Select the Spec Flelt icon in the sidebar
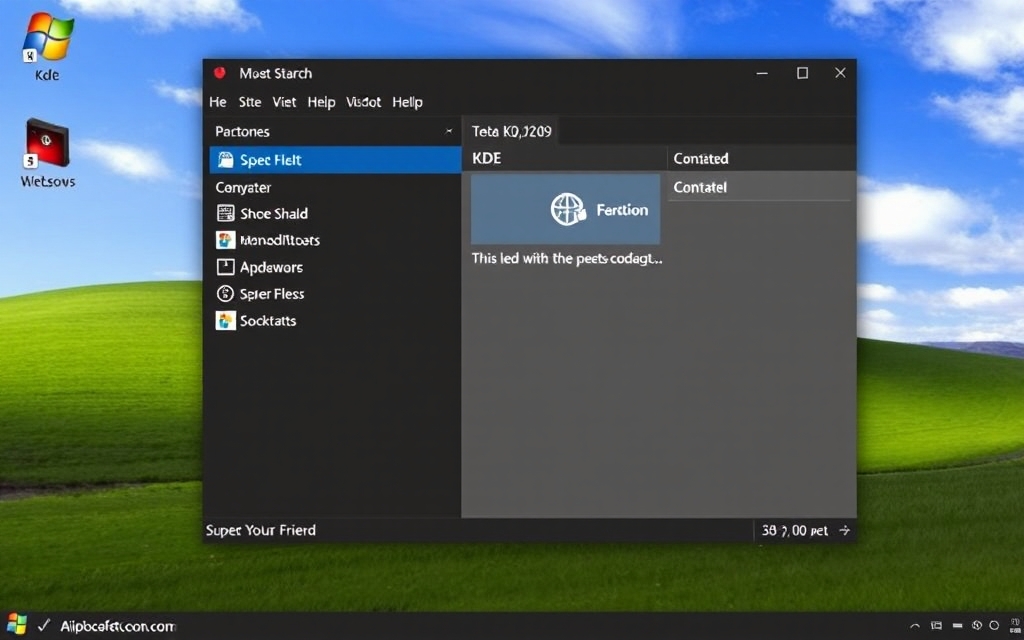Screen dimensions: 1024x640 [225, 160]
